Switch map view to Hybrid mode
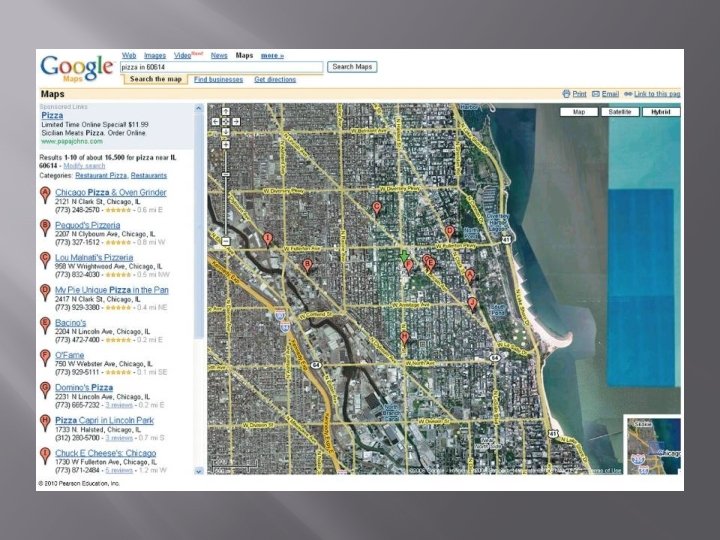This screenshot has height=540, width=720. [660, 112]
